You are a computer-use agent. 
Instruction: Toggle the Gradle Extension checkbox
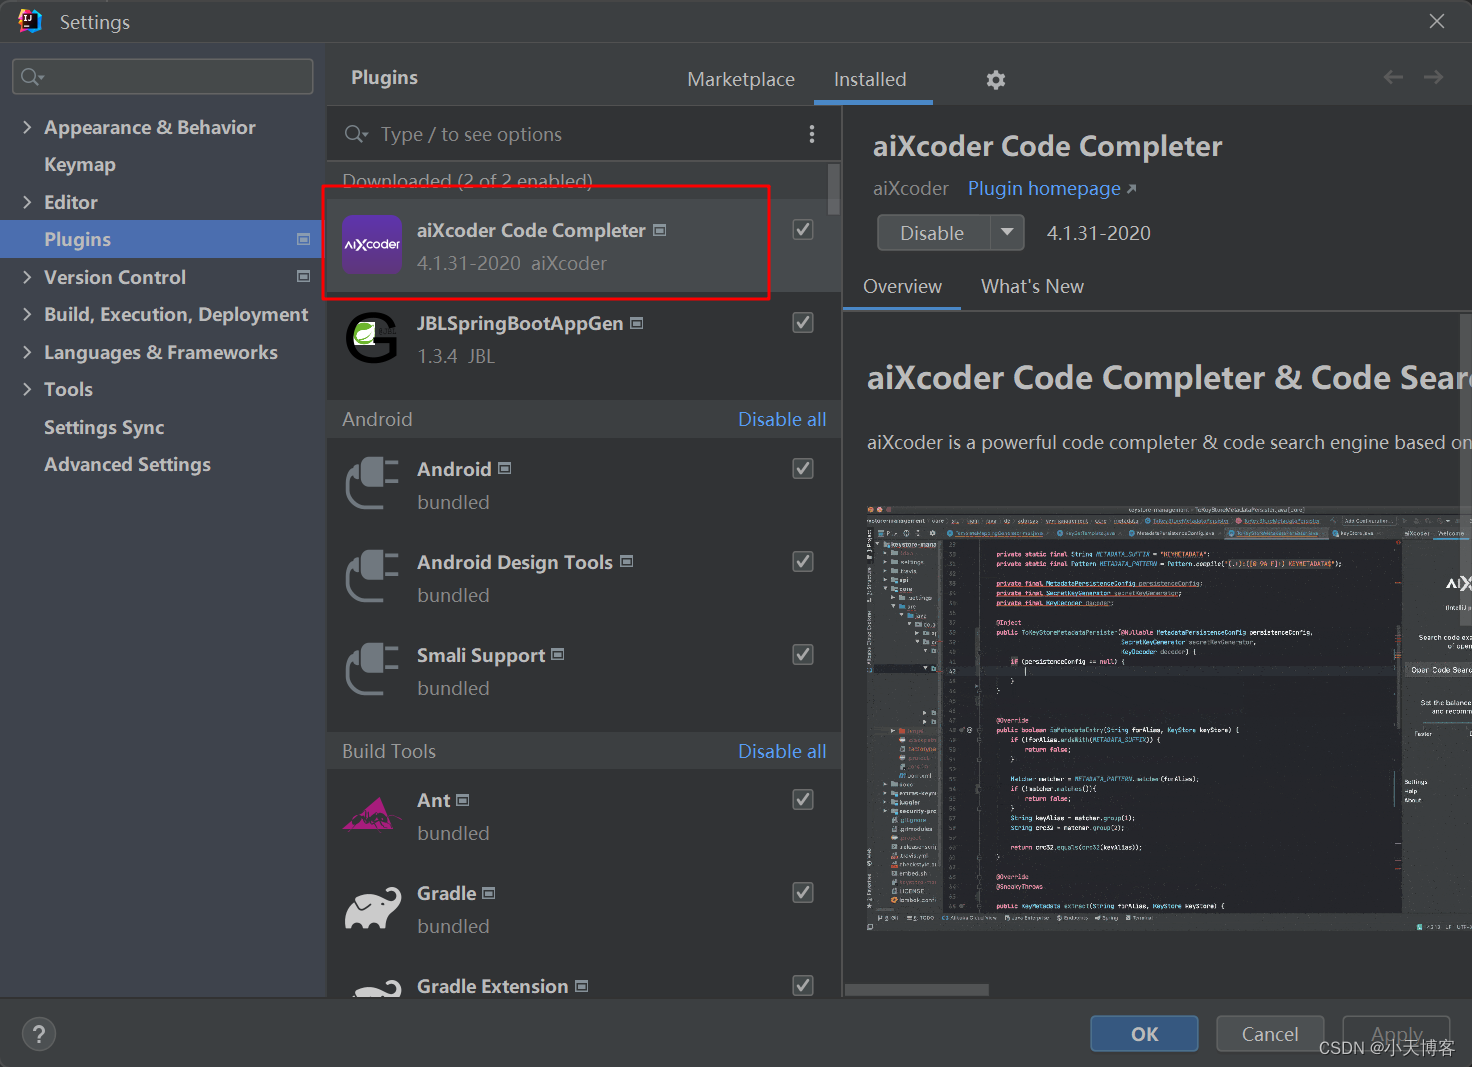803,986
